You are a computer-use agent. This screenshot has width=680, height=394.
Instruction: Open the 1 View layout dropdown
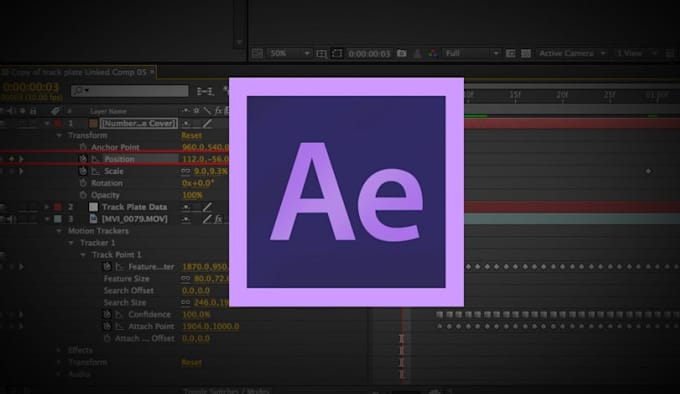(636, 53)
